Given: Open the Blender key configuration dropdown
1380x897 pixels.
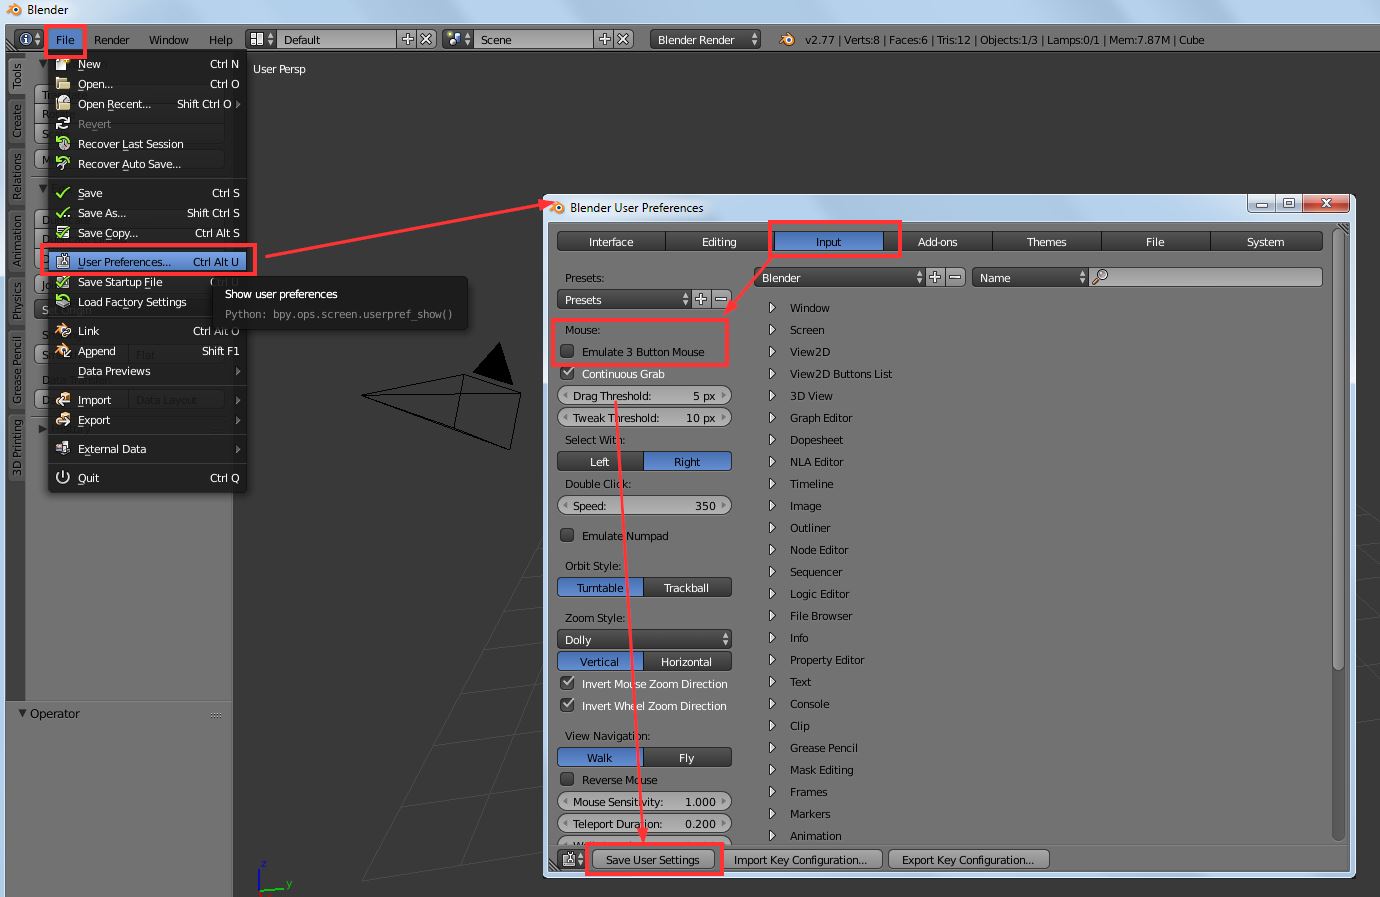Looking at the screenshot, I should click(839, 277).
